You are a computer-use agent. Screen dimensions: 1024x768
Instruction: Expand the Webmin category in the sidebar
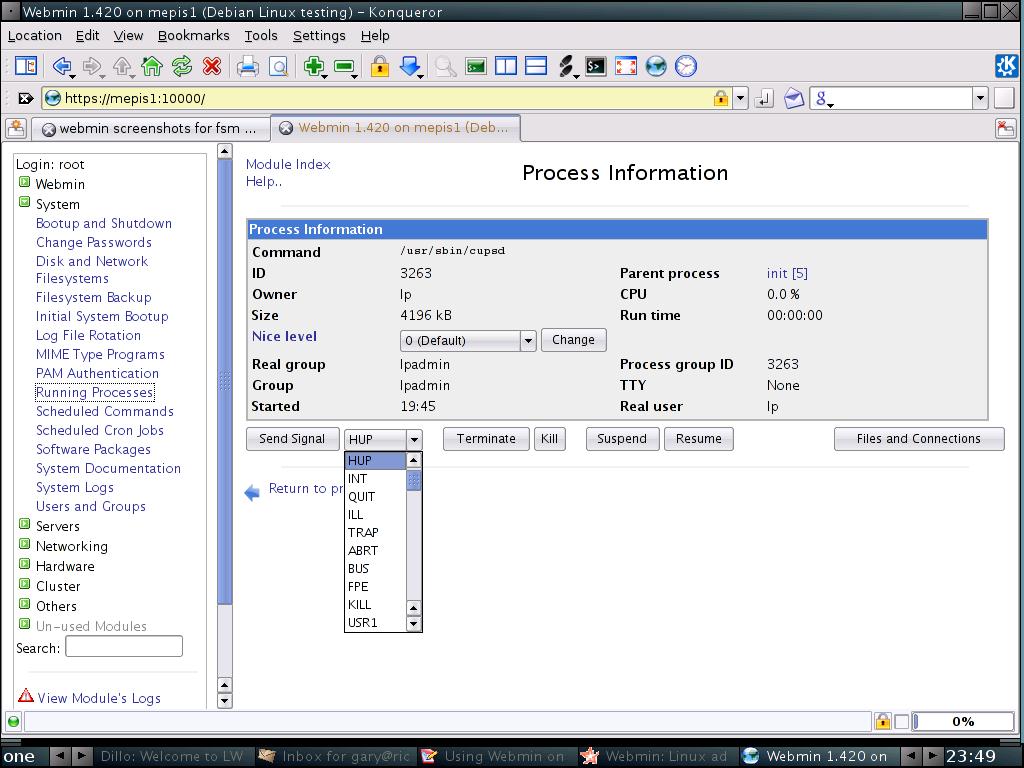24,182
